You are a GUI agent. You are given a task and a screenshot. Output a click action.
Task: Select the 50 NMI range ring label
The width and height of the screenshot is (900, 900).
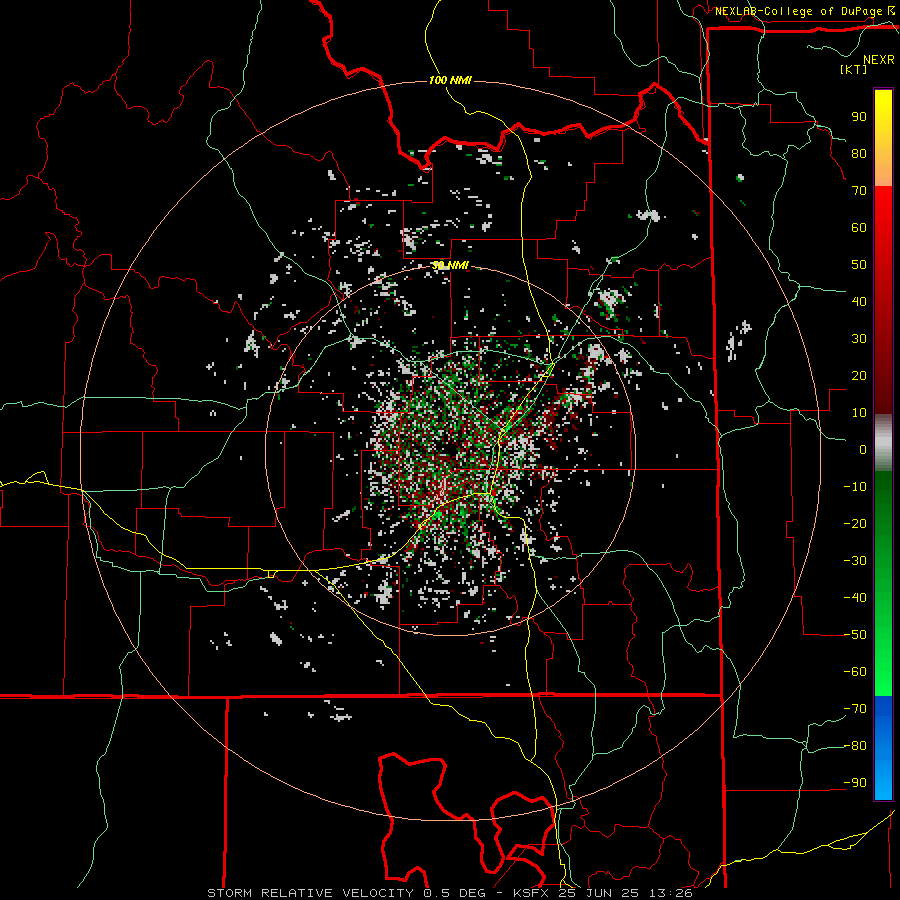point(450,265)
